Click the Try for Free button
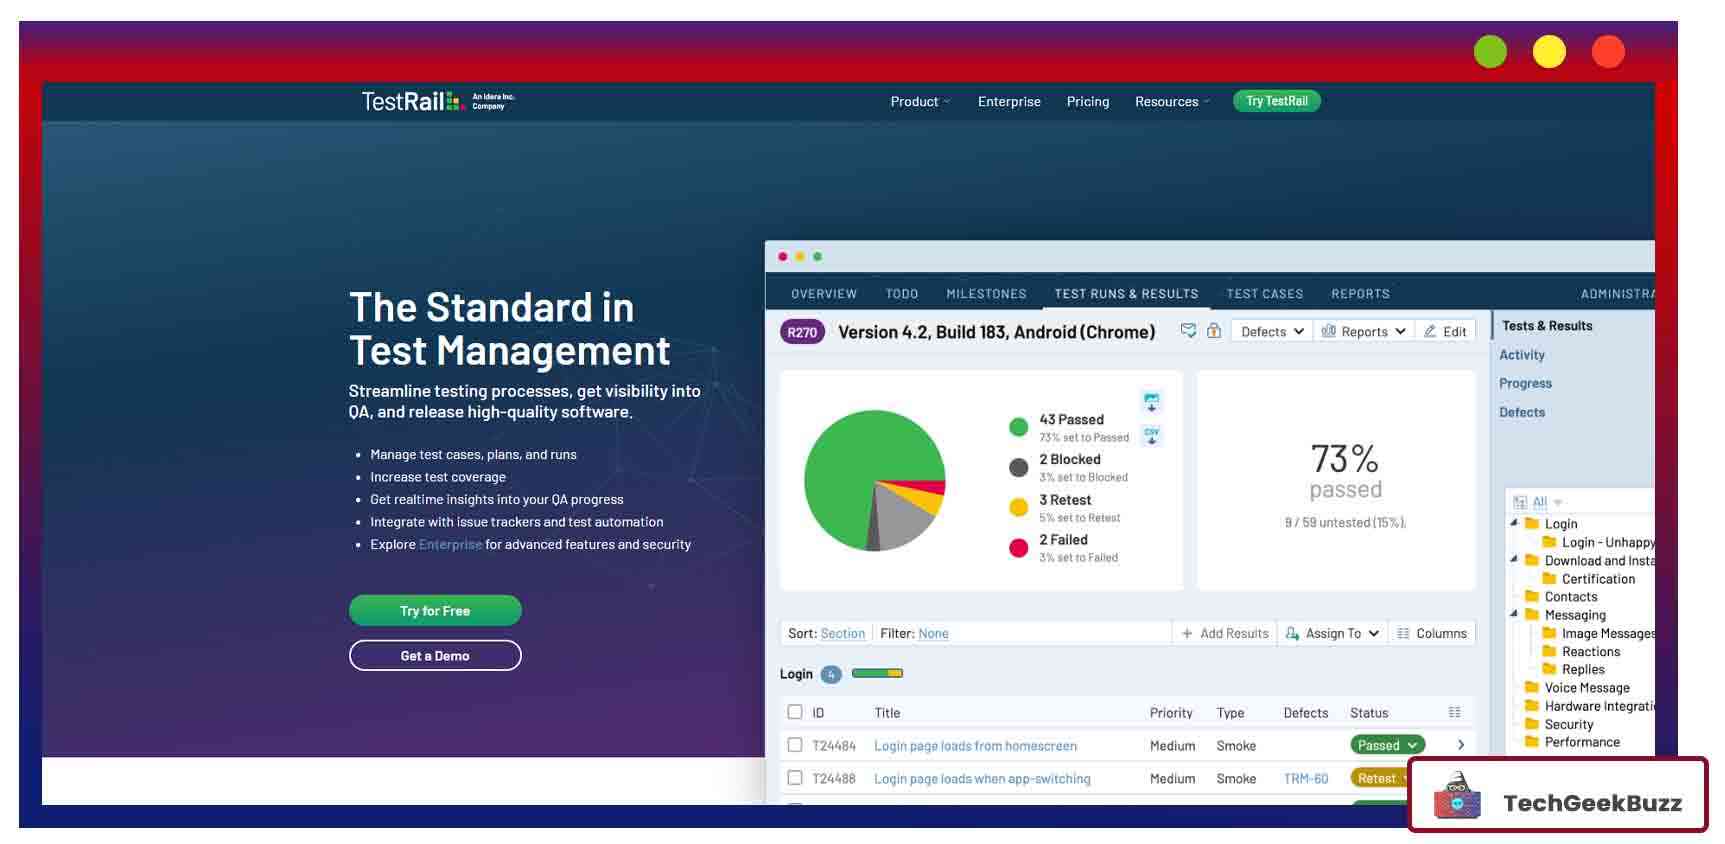The width and height of the screenshot is (1725, 844). 435,611
